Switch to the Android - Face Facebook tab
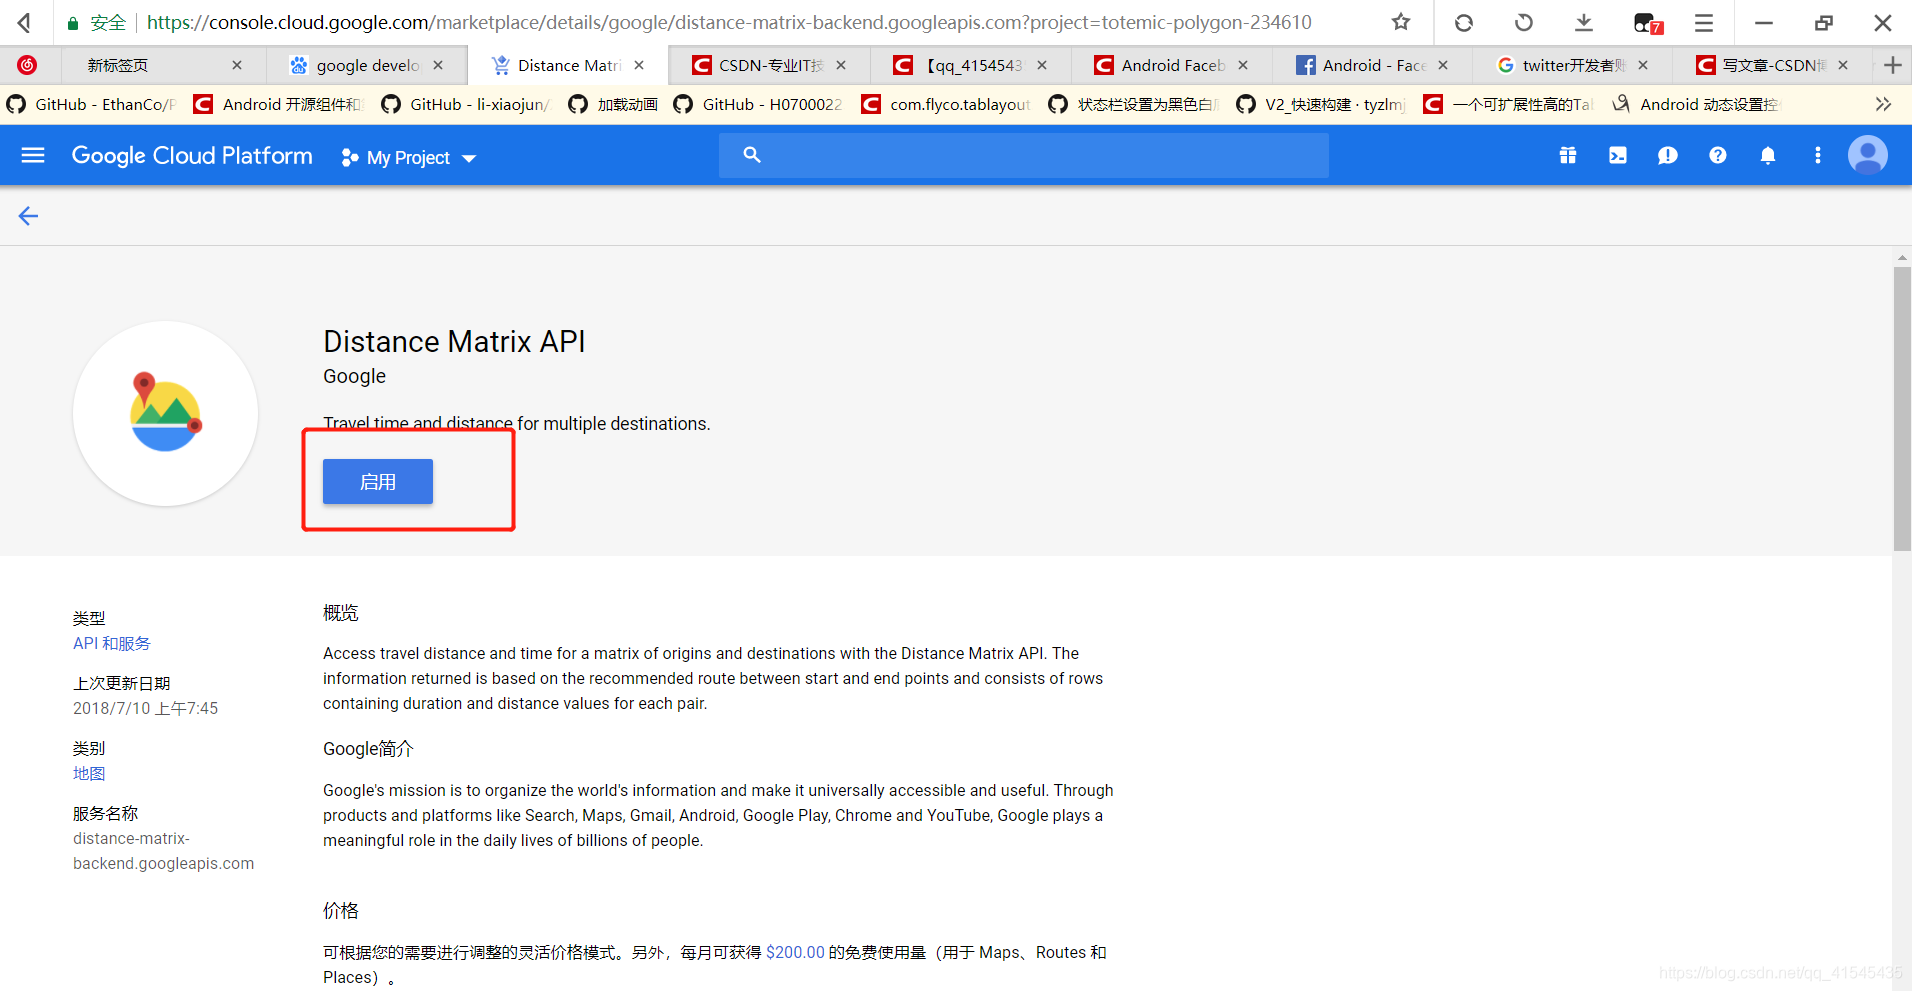The image size is (1912, 991). pyautogui.click(x=1373, y=65)
